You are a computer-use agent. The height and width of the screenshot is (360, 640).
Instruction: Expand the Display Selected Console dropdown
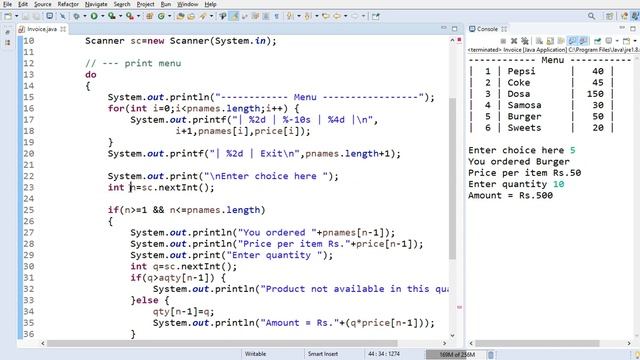(x=617, y=41)
